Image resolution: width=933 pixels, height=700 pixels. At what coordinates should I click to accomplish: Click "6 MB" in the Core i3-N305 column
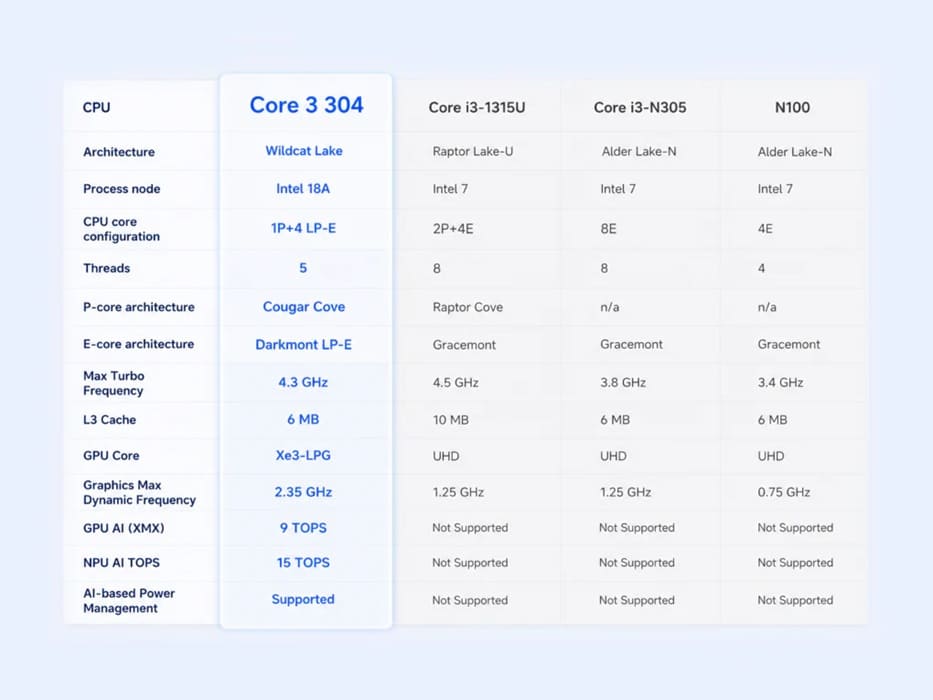tap(615, 420)
